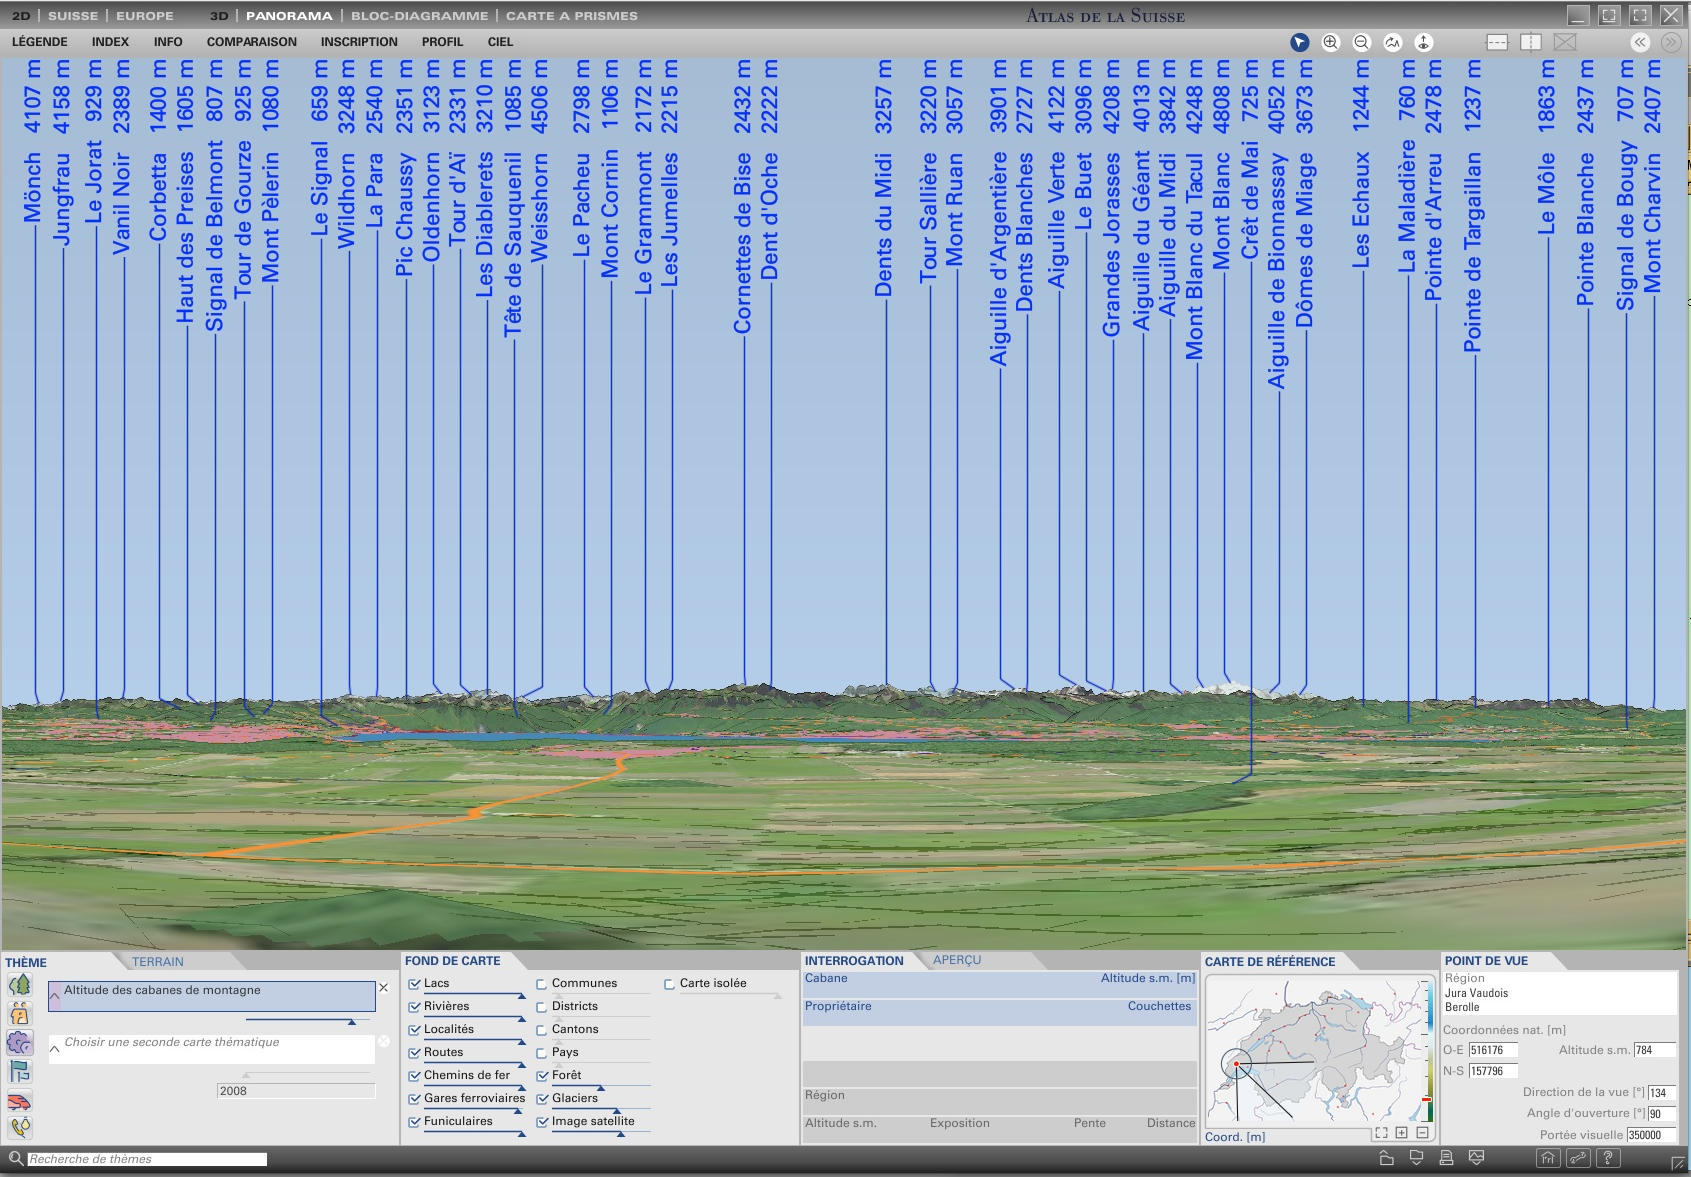1691x1177 pixels.
Task: Toggle the Image satellite checkbox
Action: (x=542, y=1122)
